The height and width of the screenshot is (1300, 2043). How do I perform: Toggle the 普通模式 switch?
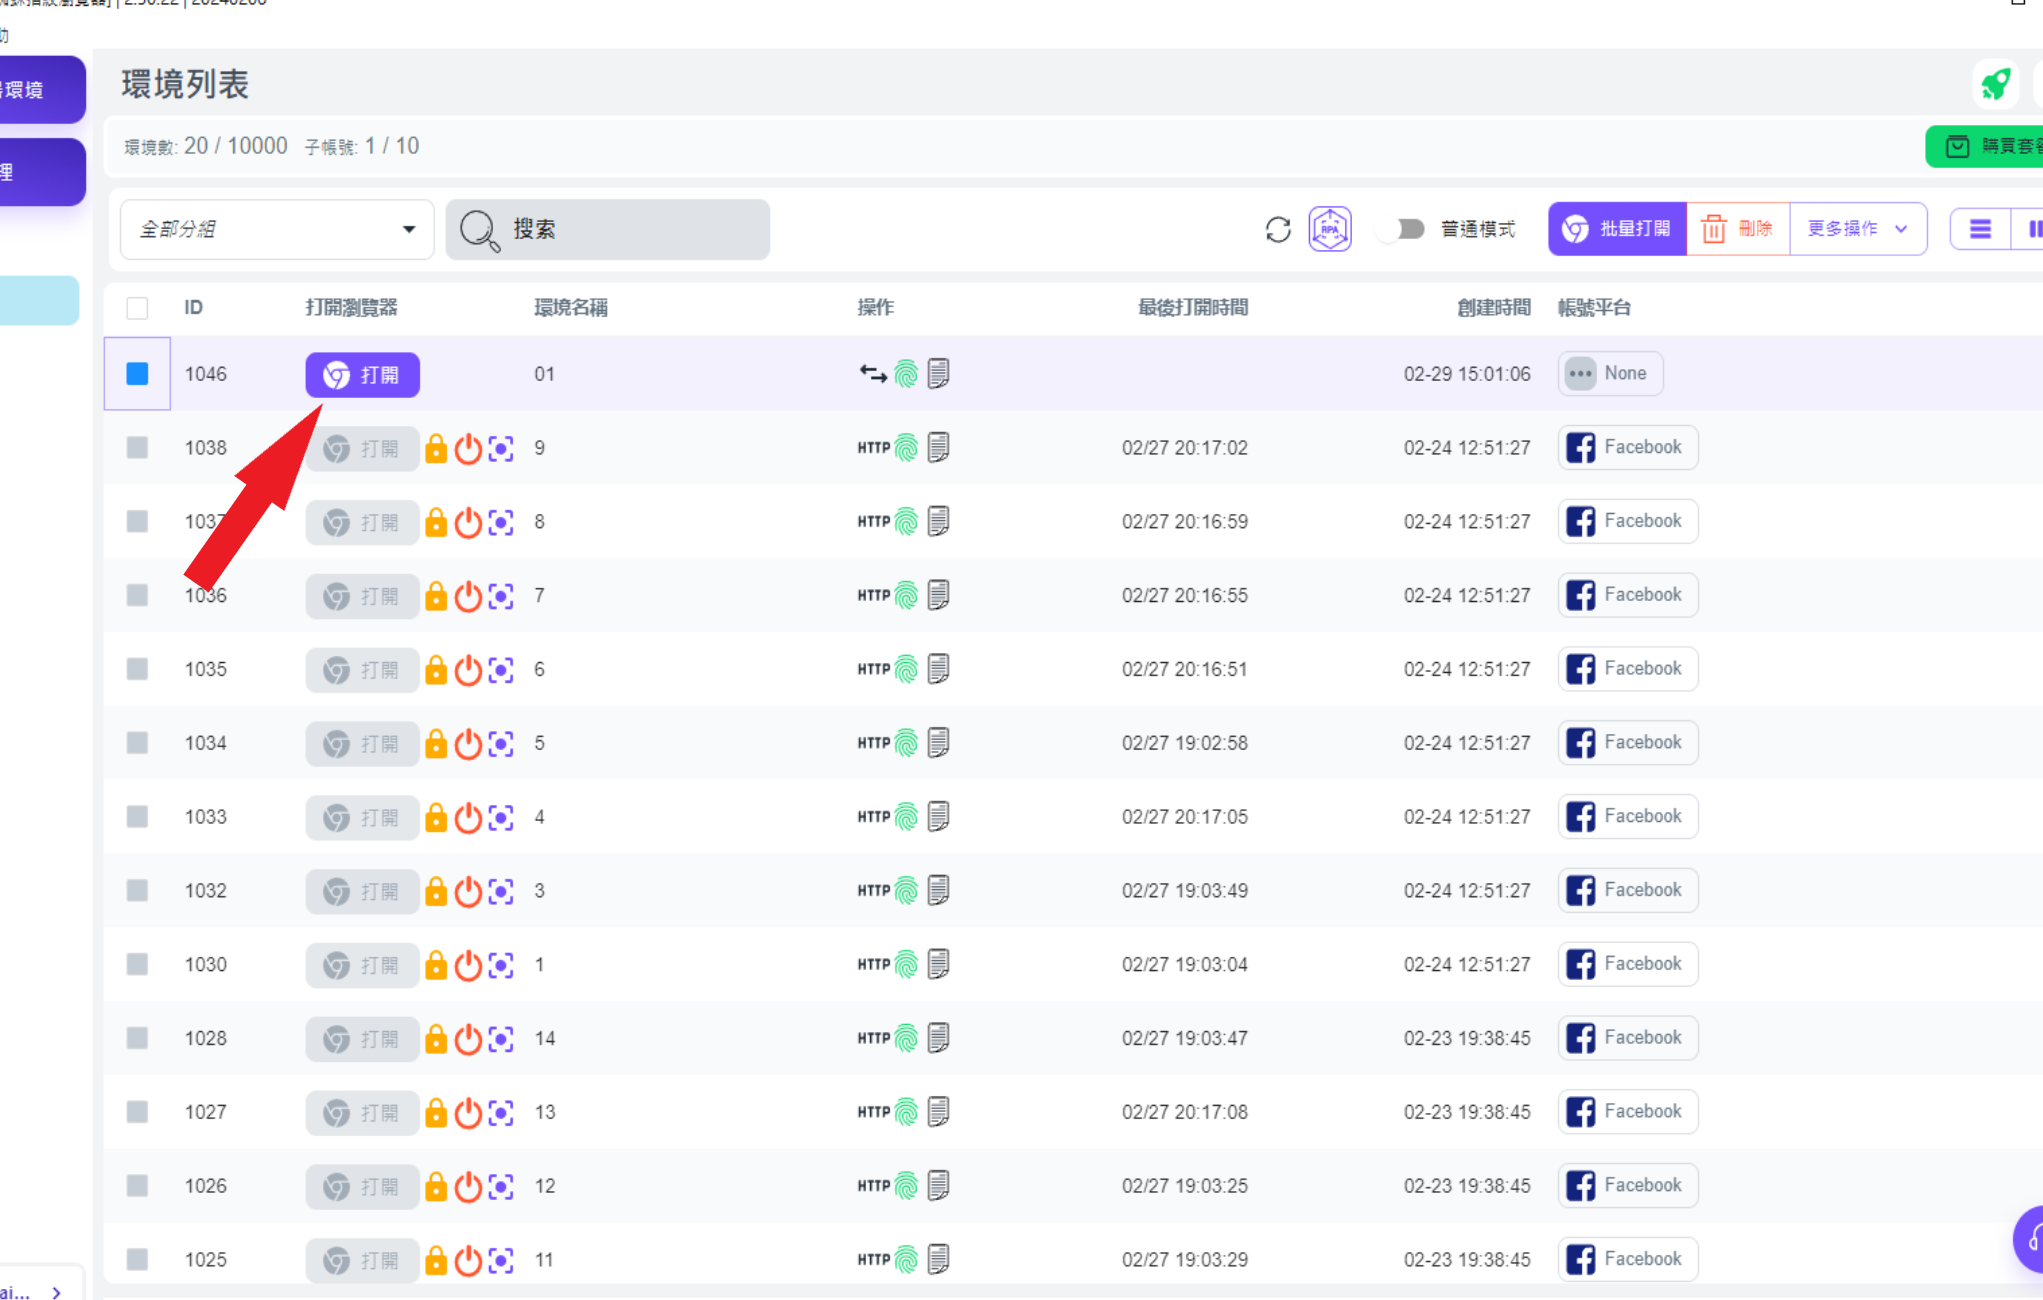pos(1403,229)
